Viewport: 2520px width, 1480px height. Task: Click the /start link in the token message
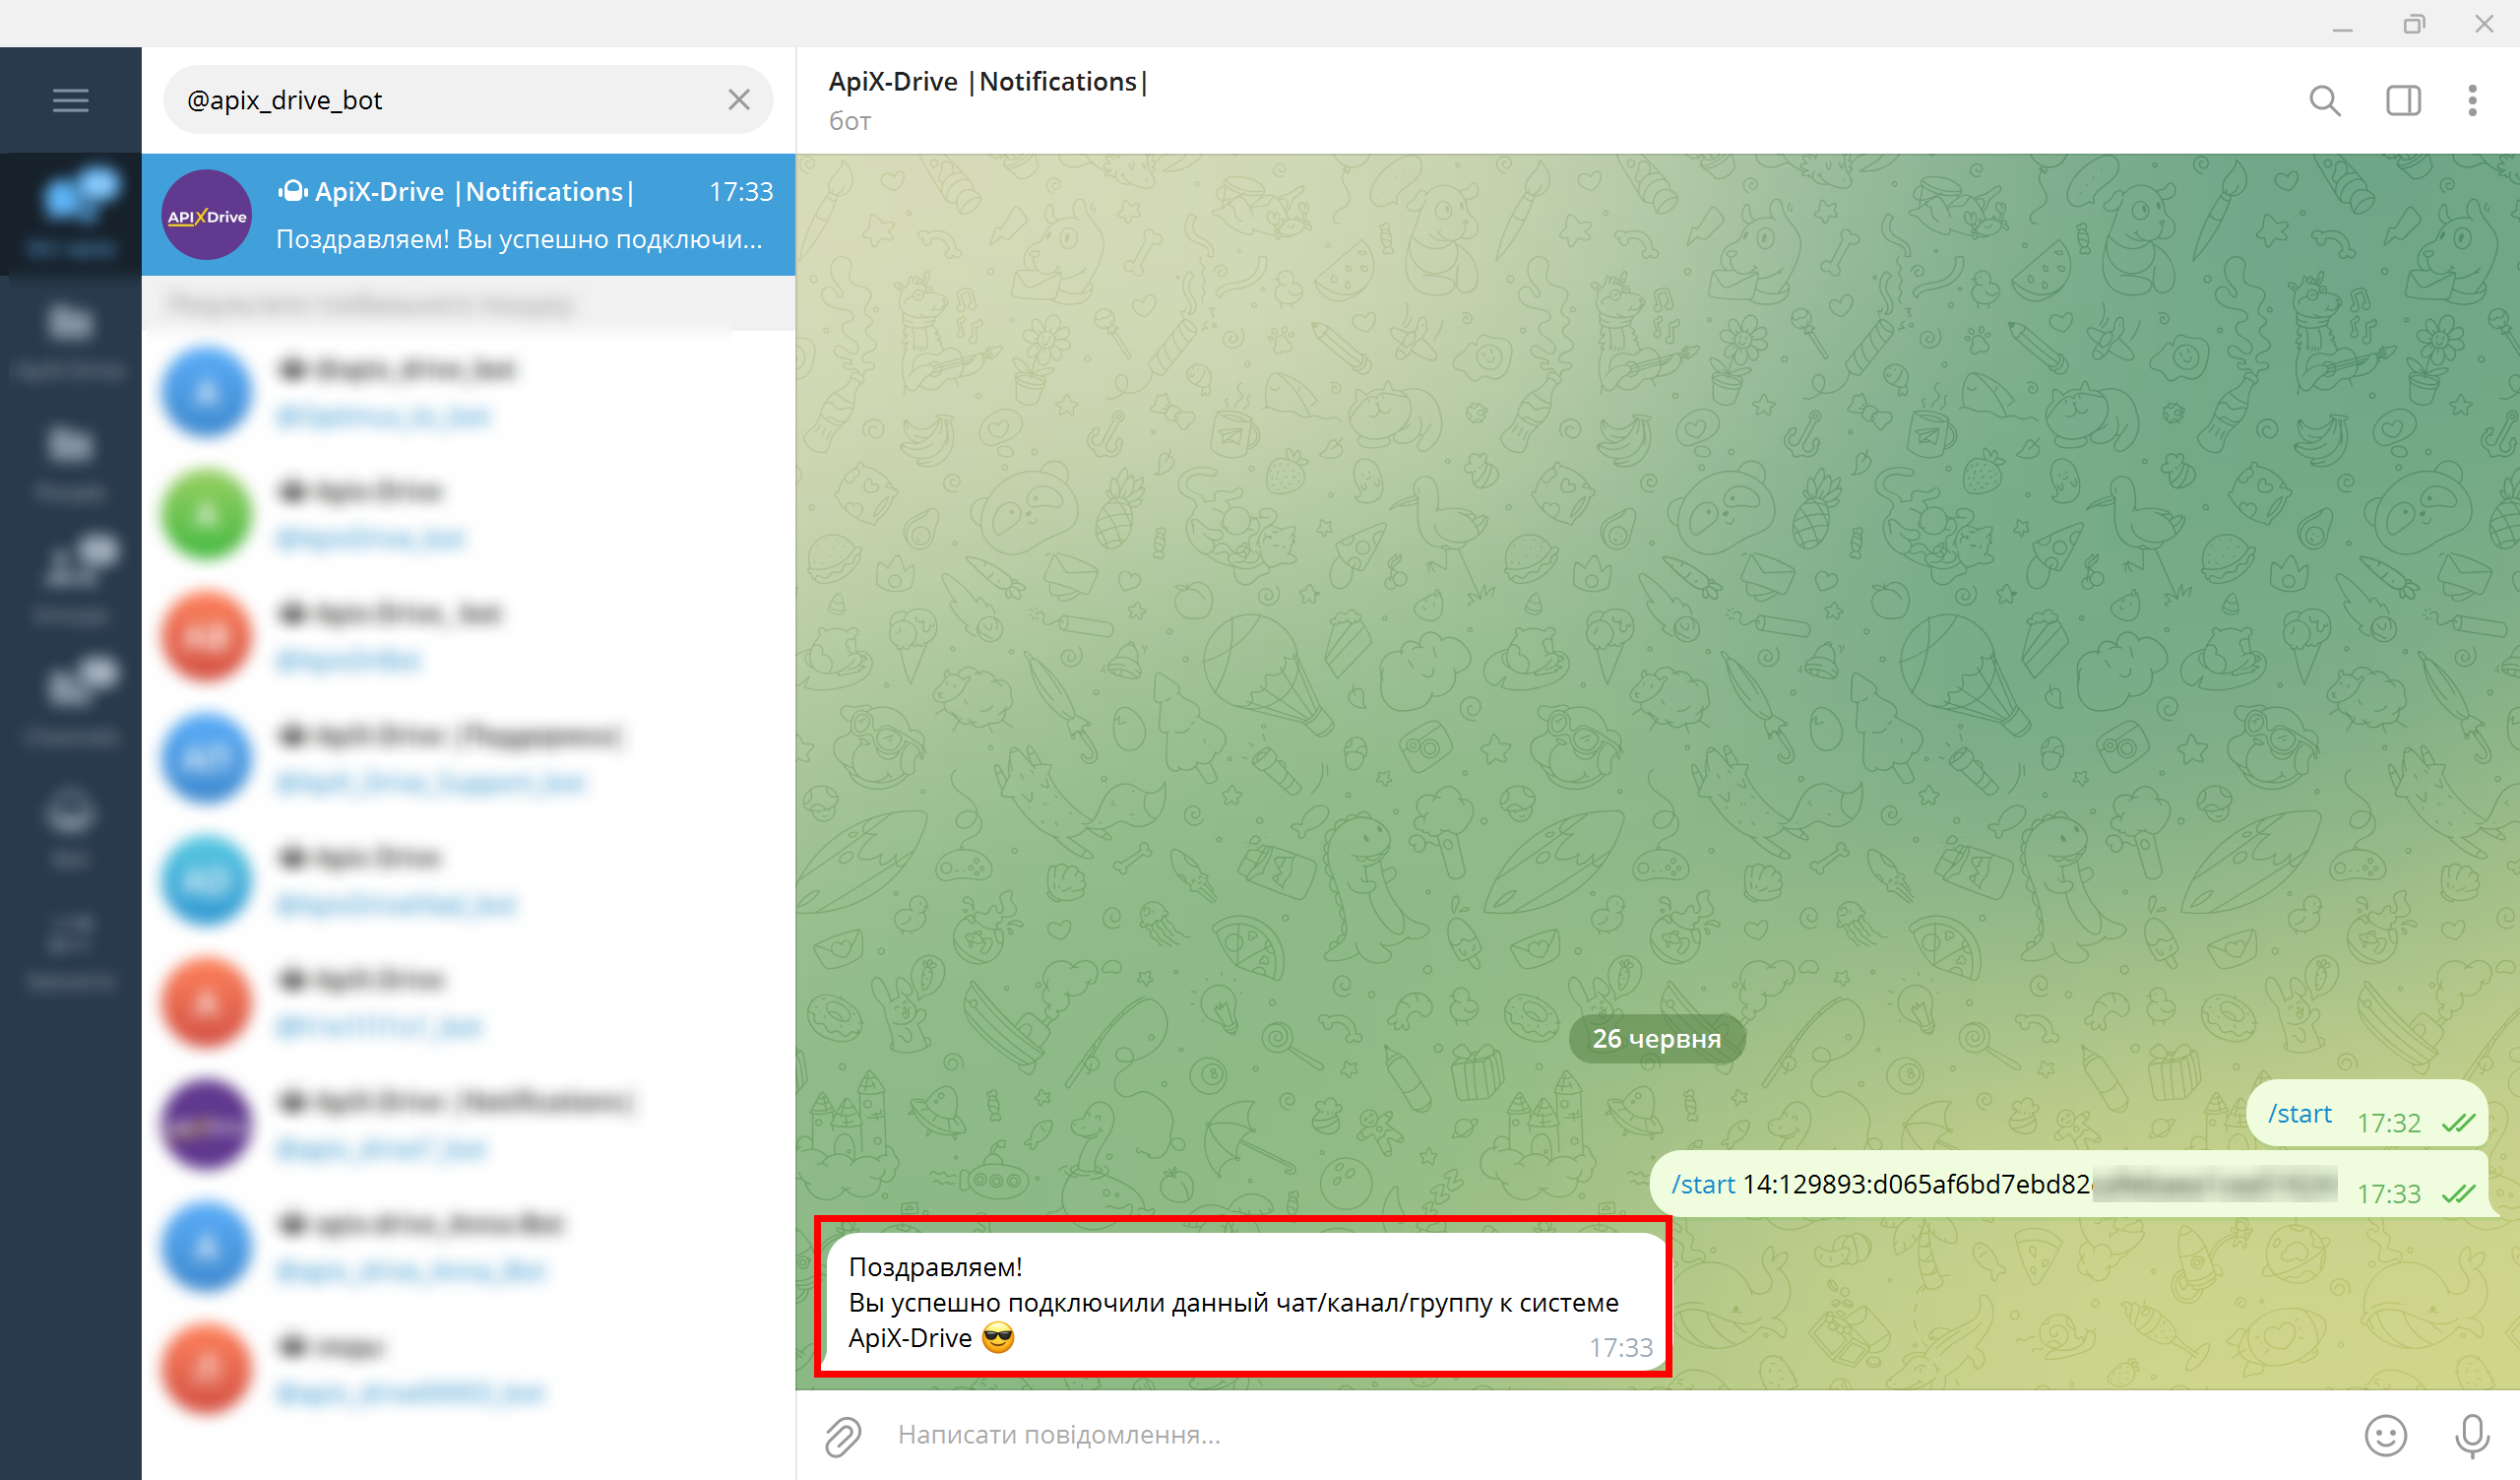[x=1703, y=1184]
